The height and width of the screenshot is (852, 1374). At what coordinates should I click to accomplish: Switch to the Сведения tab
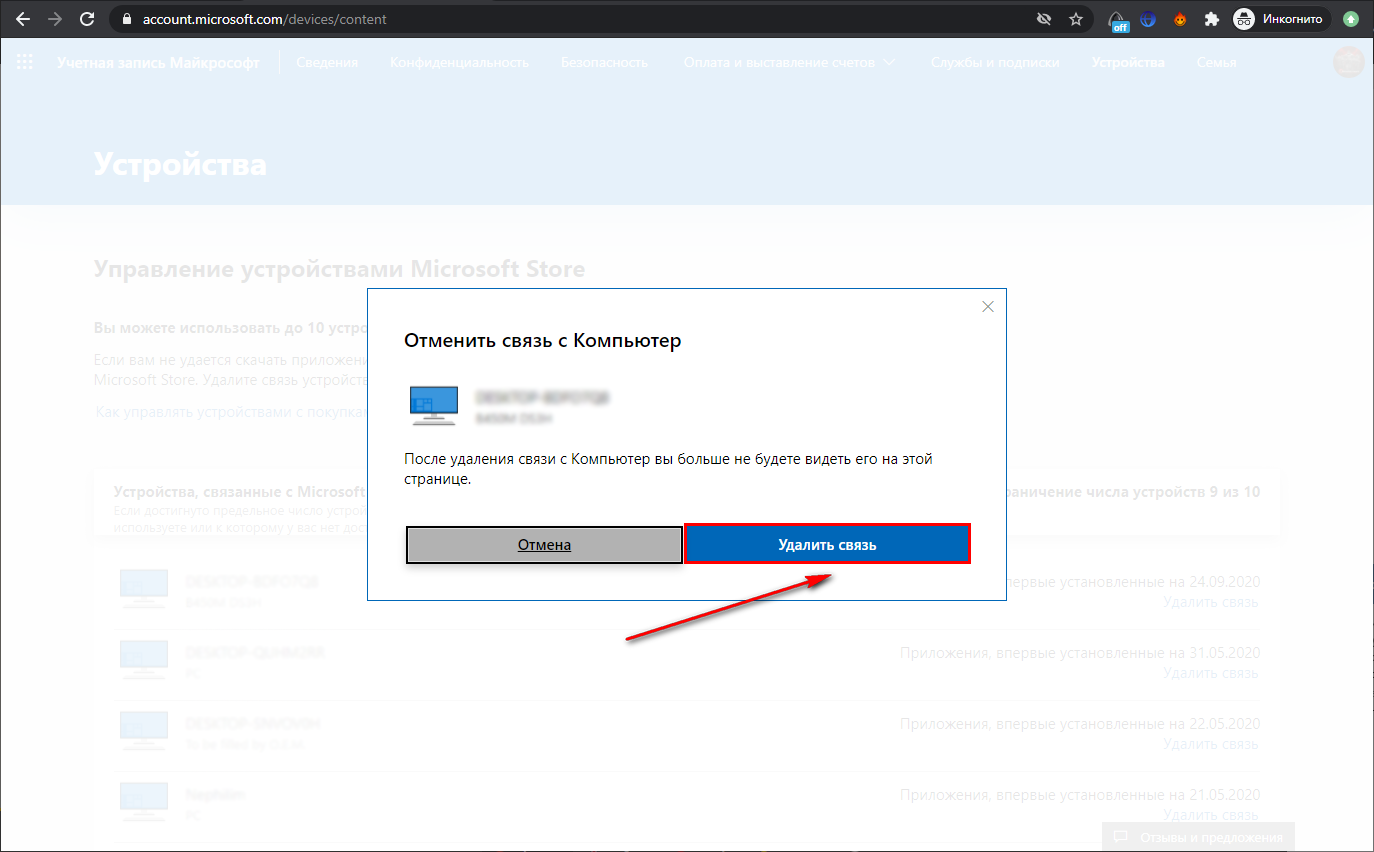tap(327, 62)
